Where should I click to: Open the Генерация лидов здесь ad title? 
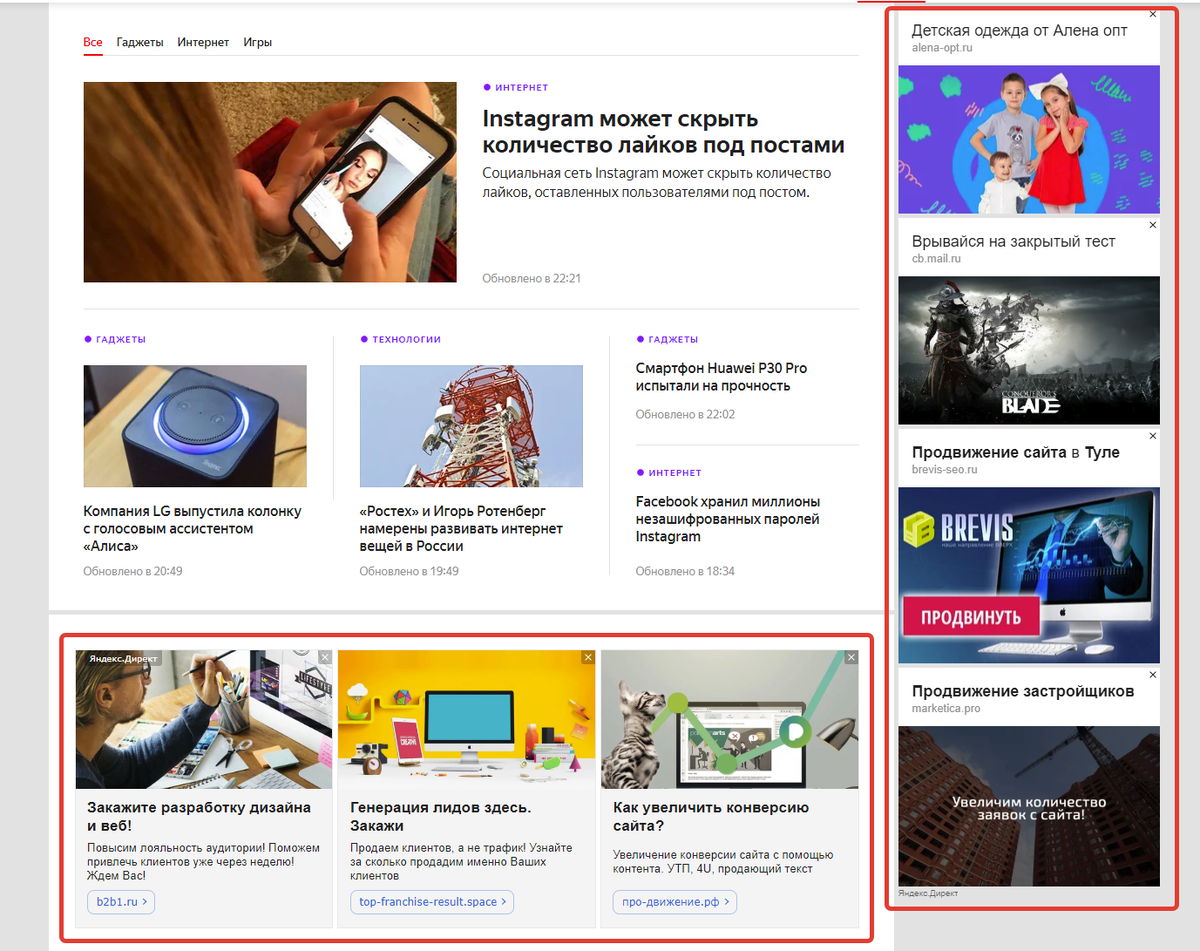tap(441, 816)
